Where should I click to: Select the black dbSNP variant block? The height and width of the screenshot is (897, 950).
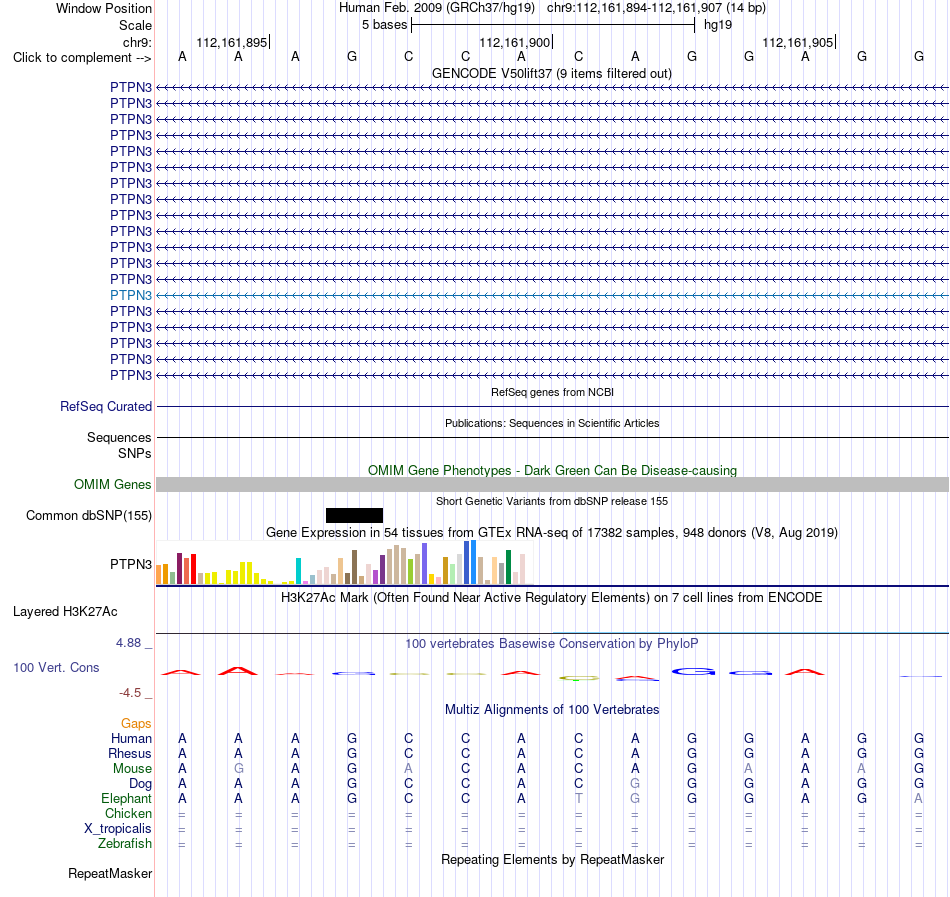tap(354, 515)
